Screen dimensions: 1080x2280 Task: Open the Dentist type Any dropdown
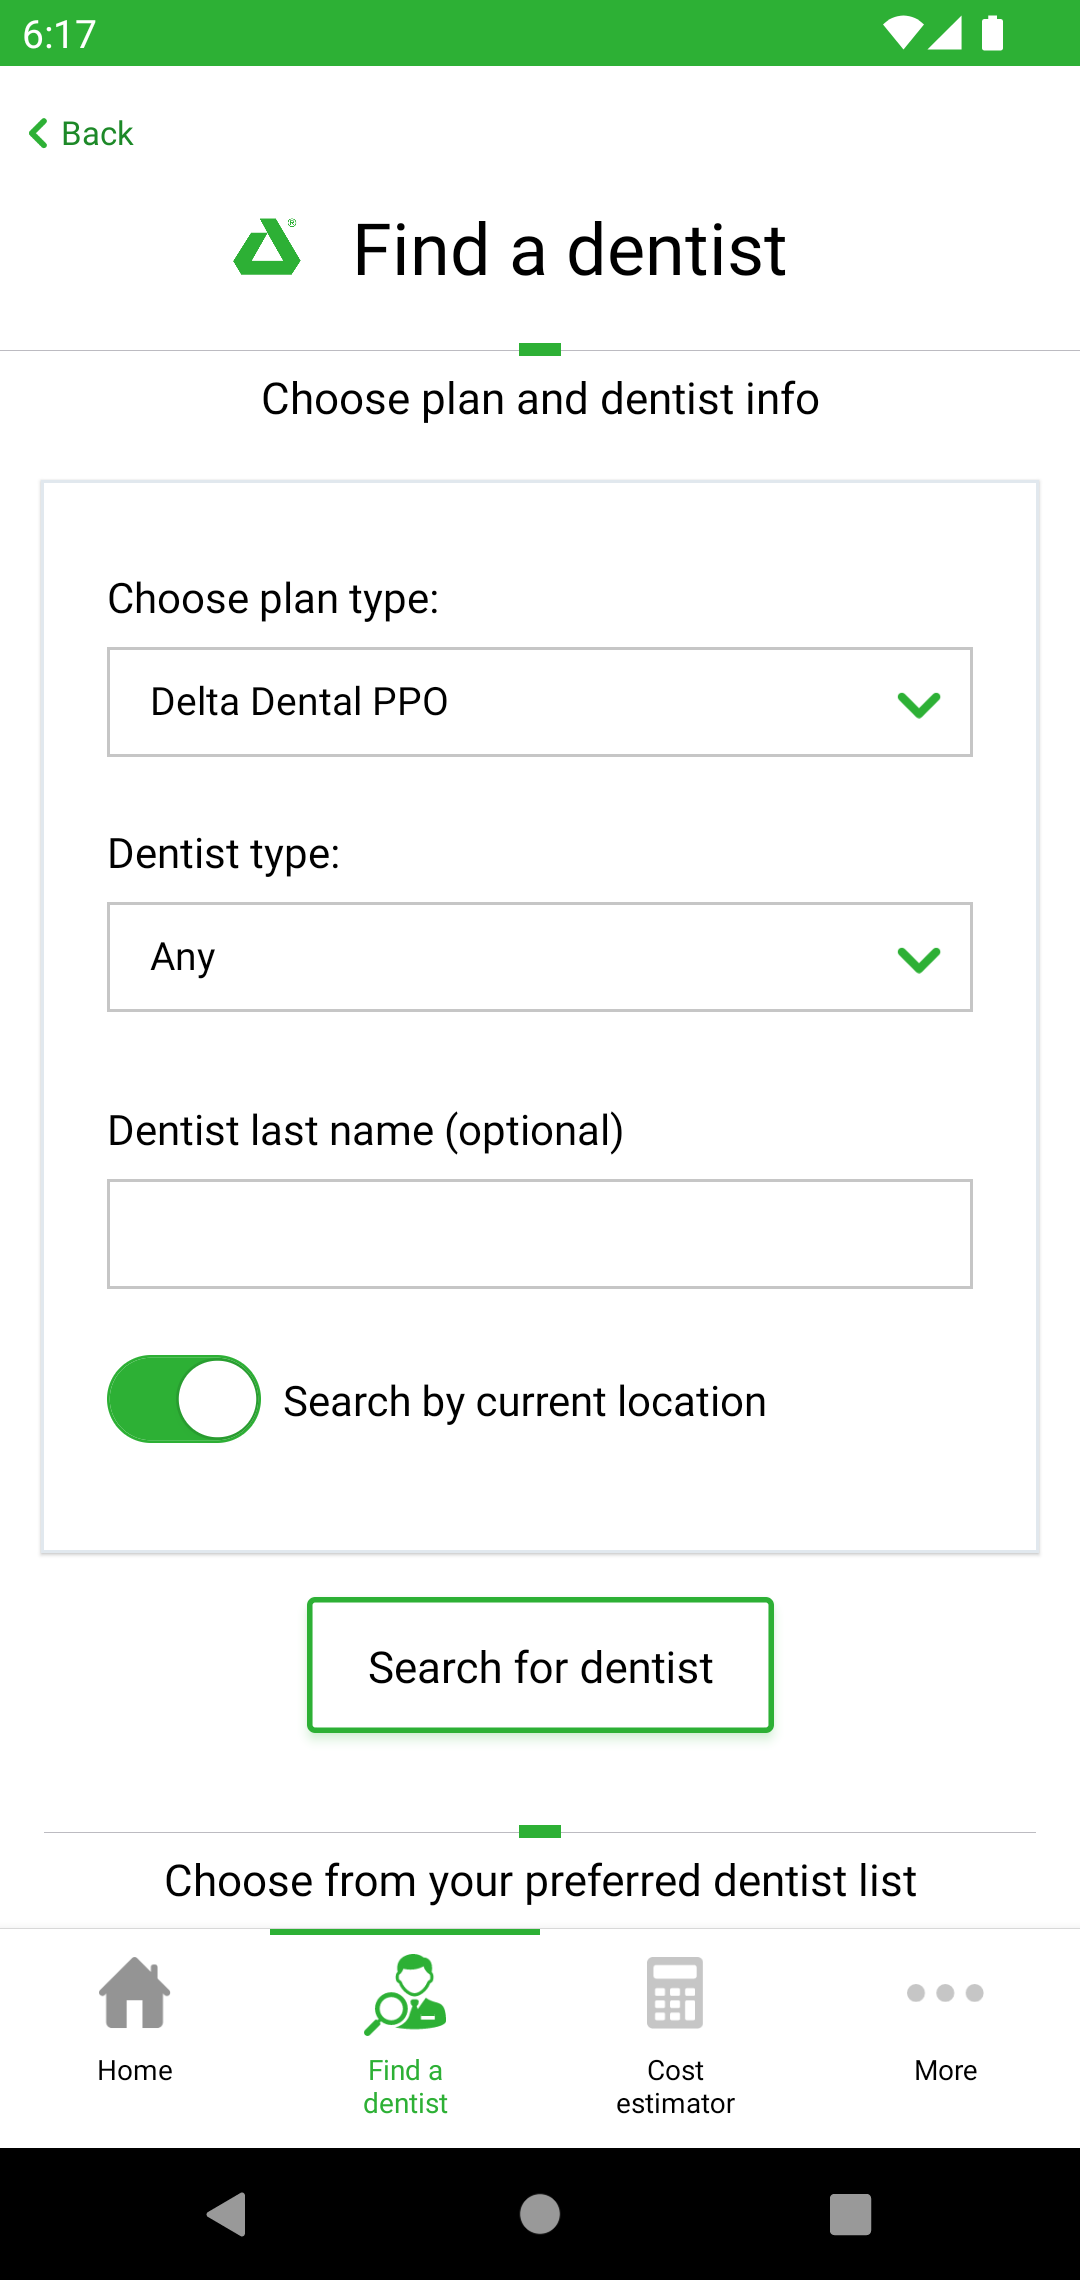540,957
